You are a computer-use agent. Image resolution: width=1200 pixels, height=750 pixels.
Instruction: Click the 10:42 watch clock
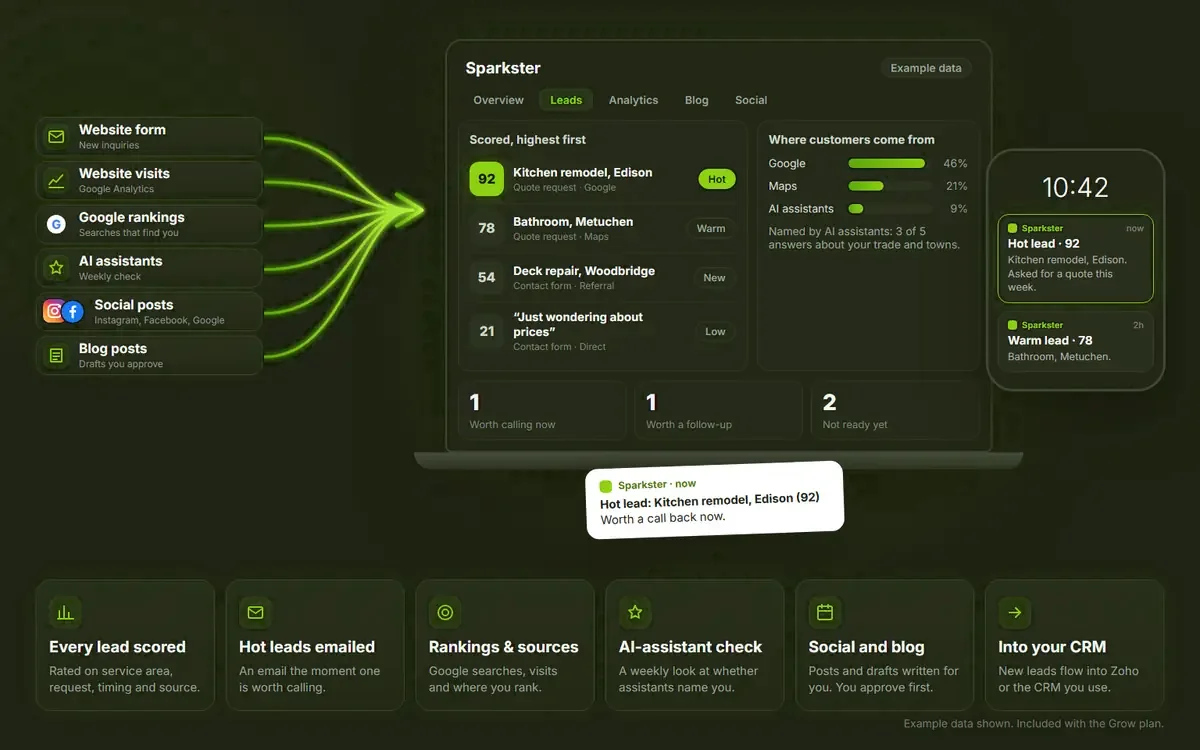pyautogui.click(x=1075, y=187)
